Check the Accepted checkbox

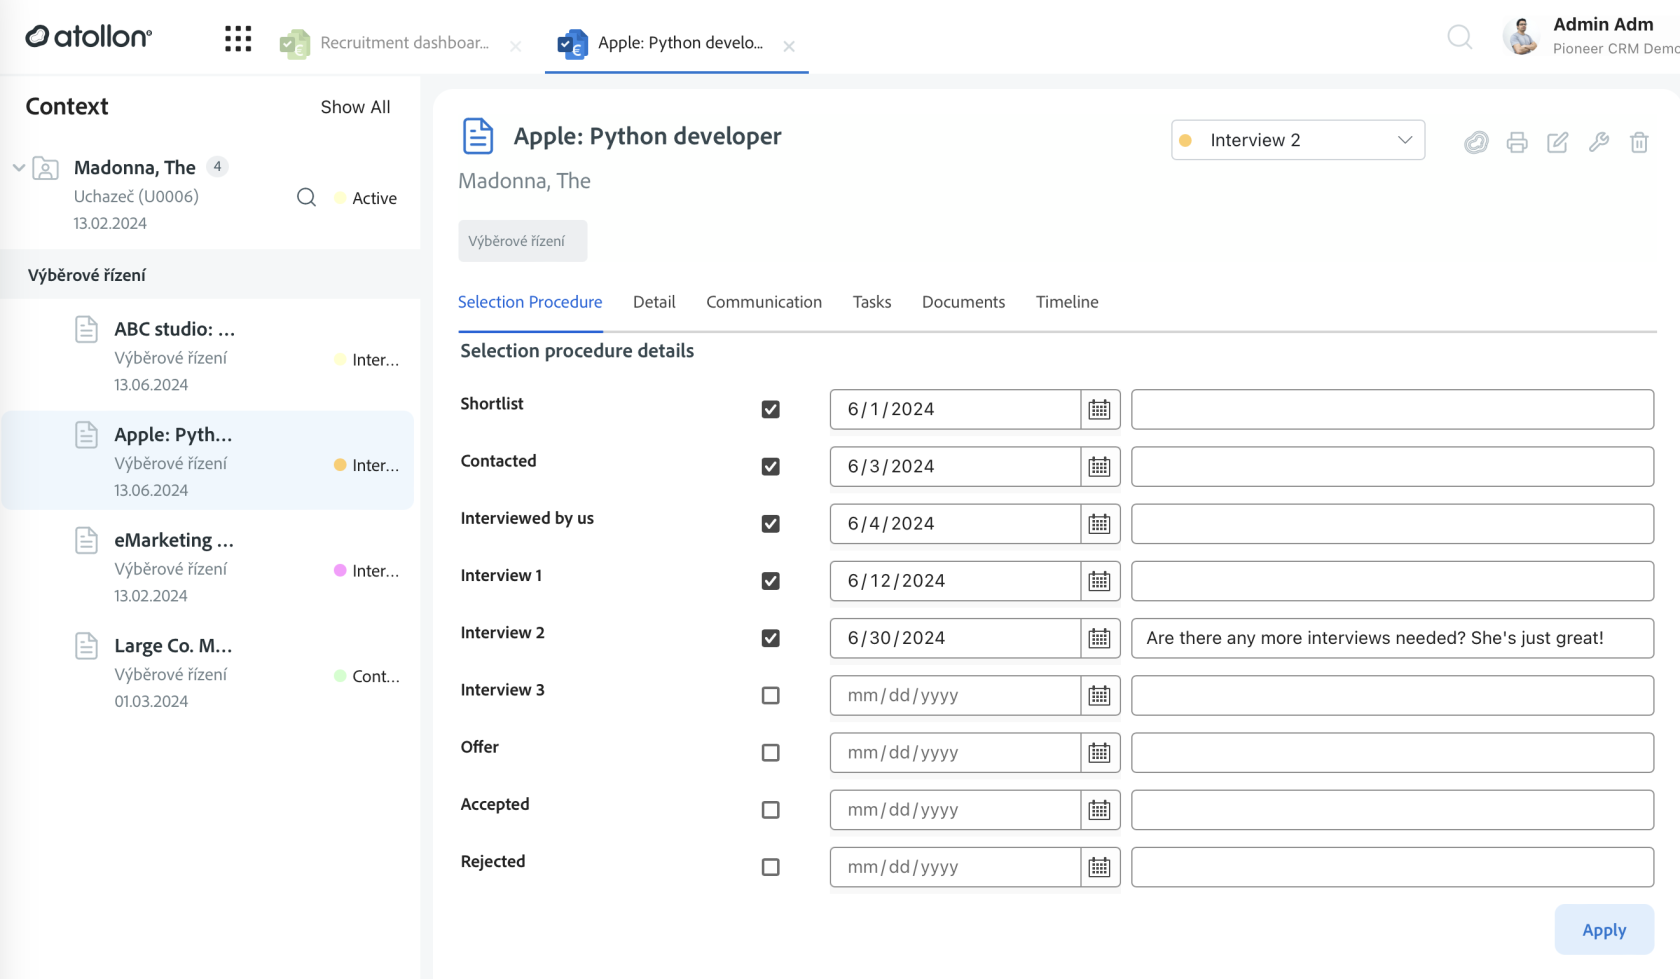[x=770, y=810]
